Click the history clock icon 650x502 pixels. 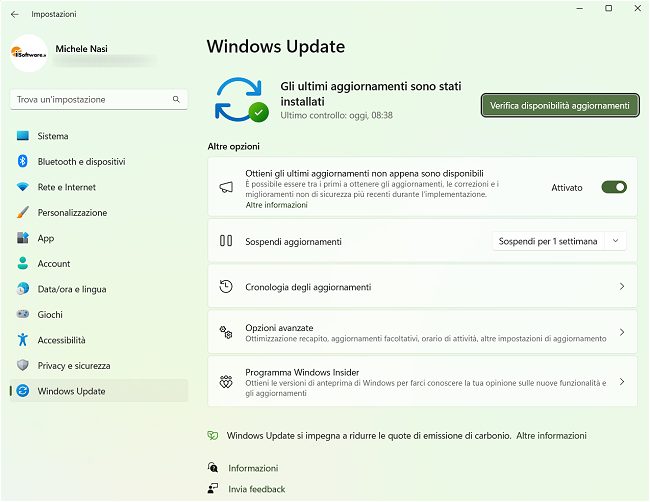(x=226, y=286)
